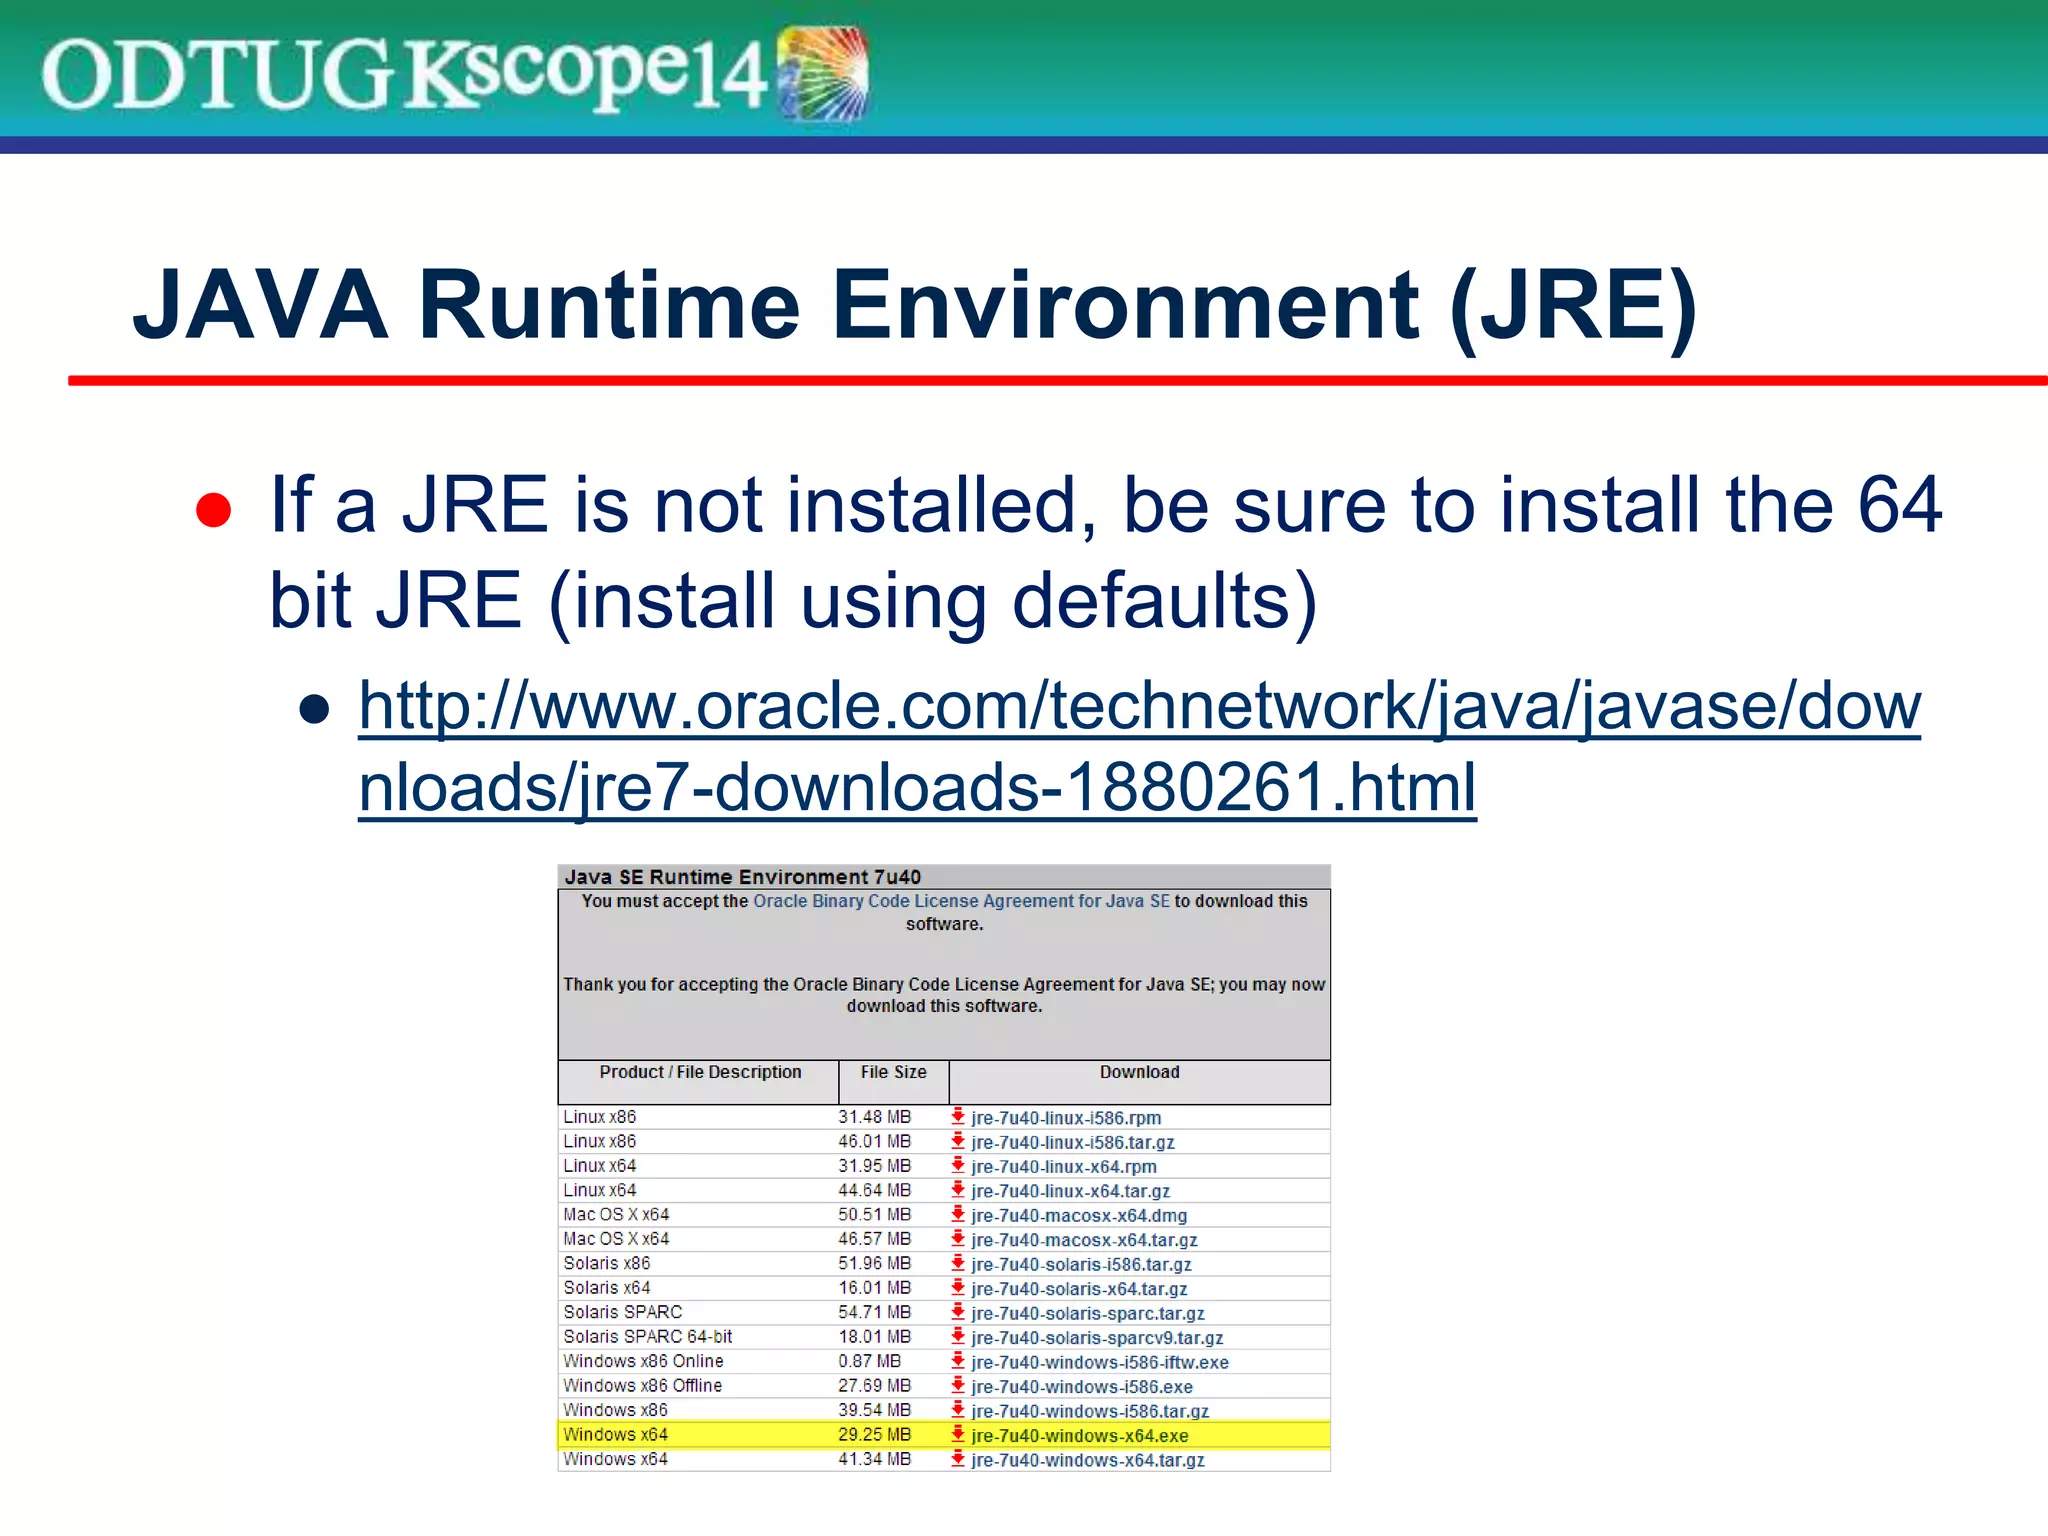Download jre-7u40-solaris-x64.tar.gz file link
This screenshot has width=2048, height=1536.
tap(1079, 1289)
